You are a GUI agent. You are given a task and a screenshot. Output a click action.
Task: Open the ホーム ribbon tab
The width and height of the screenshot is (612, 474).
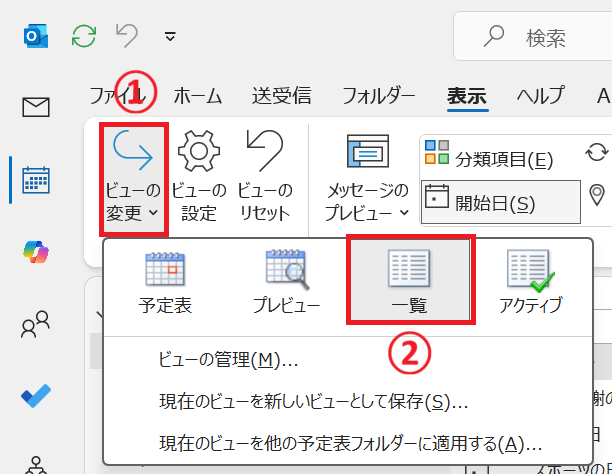[x=198, y=96]
